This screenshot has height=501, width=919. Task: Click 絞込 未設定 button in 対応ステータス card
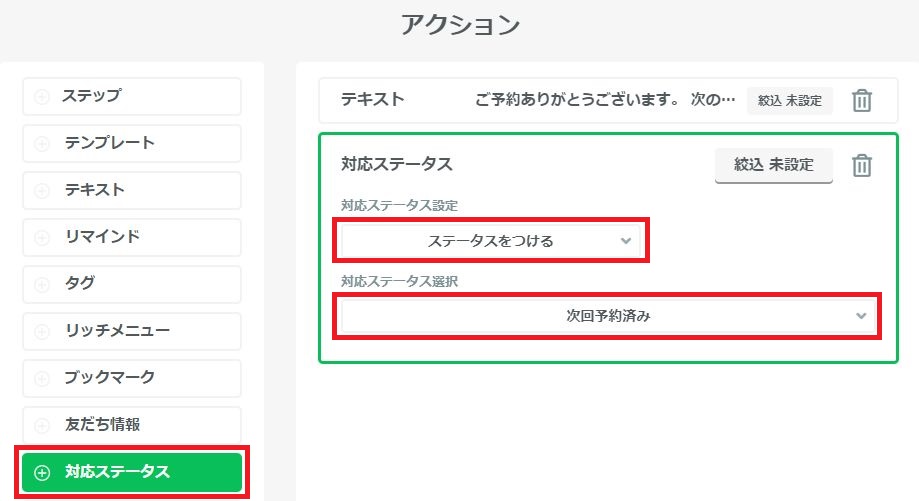[x=773, y=166]
